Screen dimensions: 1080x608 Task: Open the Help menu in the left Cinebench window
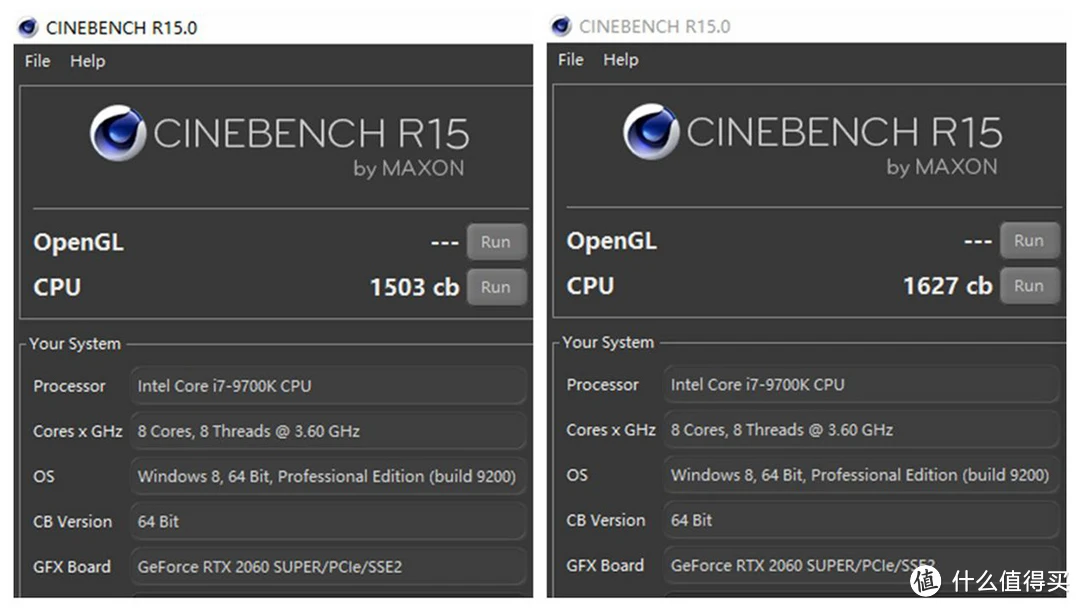[87, 61]
